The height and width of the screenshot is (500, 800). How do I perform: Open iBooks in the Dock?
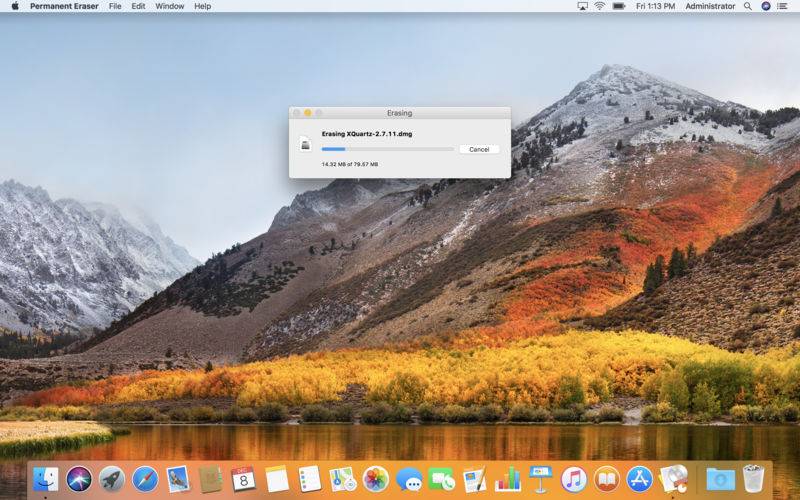pyautogui.click(x=607, y=480)
